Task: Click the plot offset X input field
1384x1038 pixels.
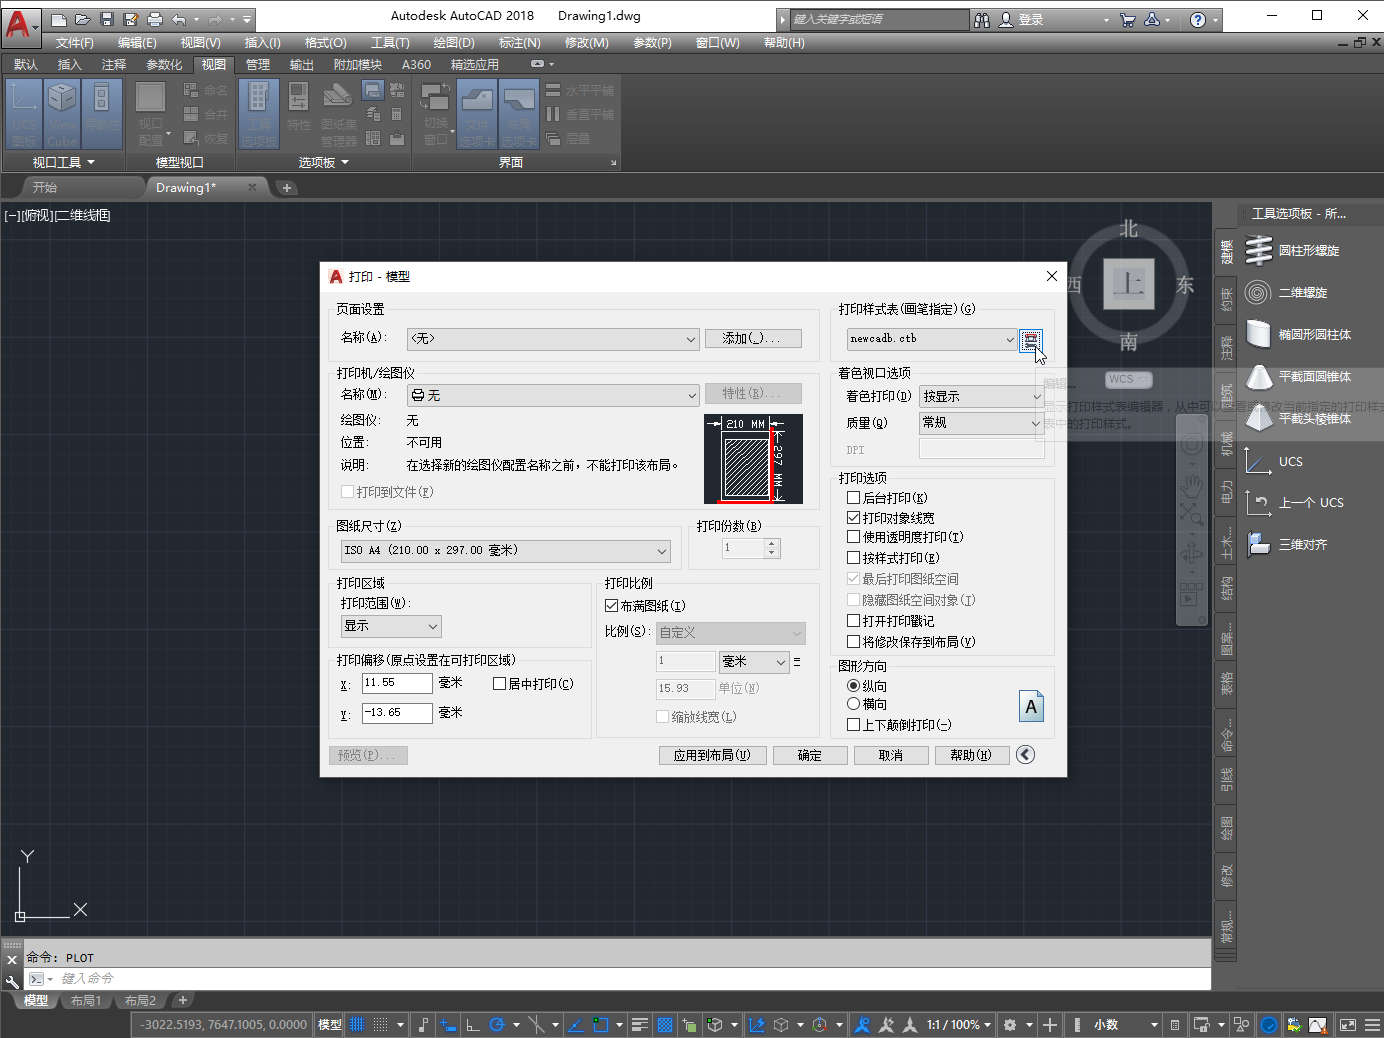Action: [397, 683]
